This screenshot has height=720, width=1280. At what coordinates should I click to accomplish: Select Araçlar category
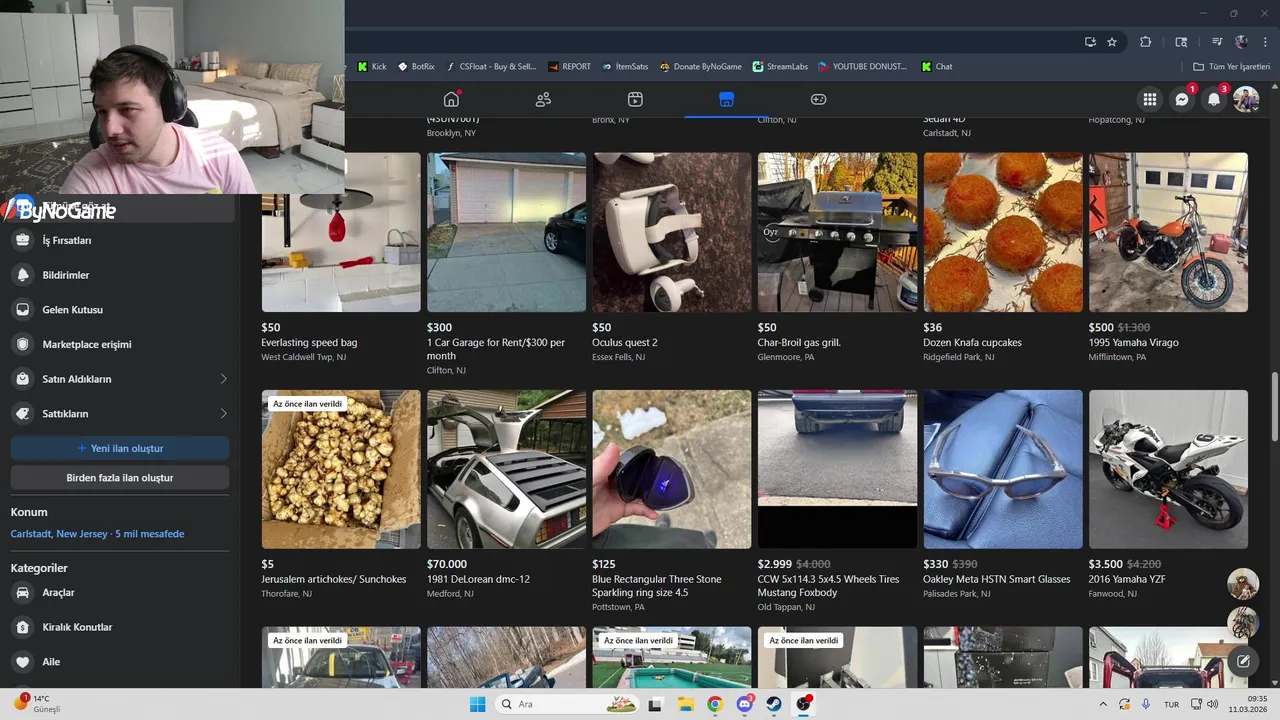pos(120,593)
